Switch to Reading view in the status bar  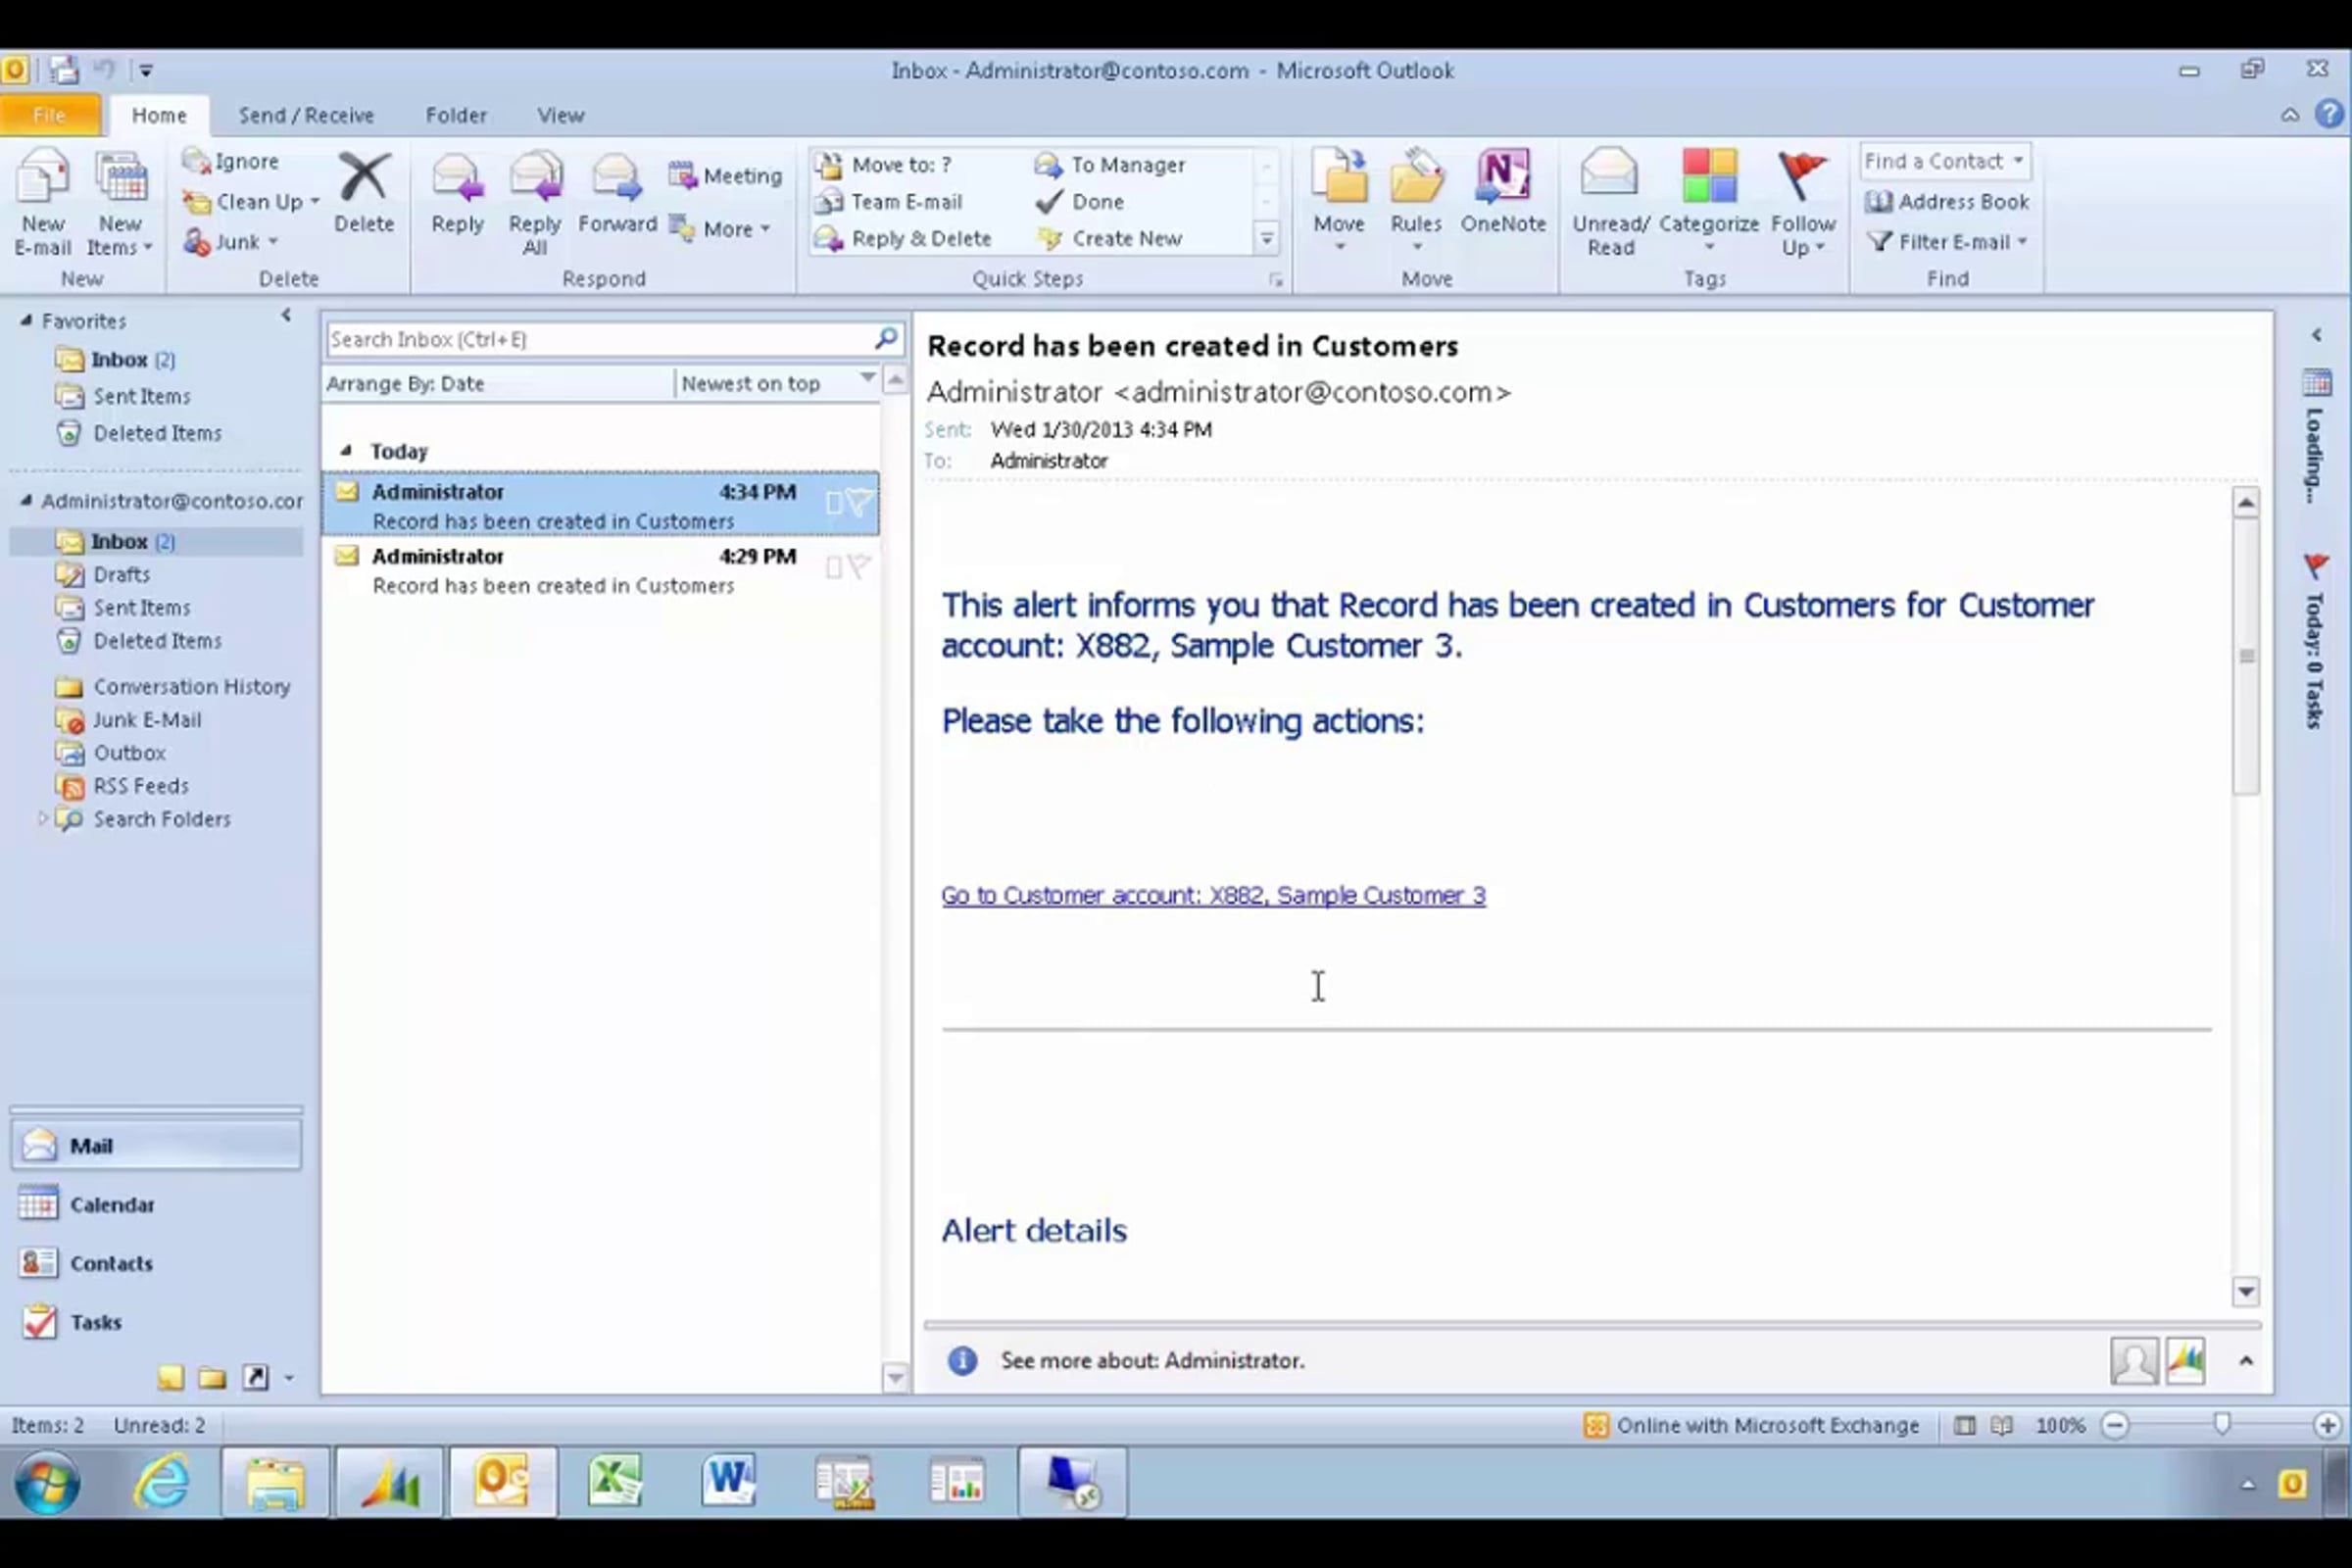2001,1425
